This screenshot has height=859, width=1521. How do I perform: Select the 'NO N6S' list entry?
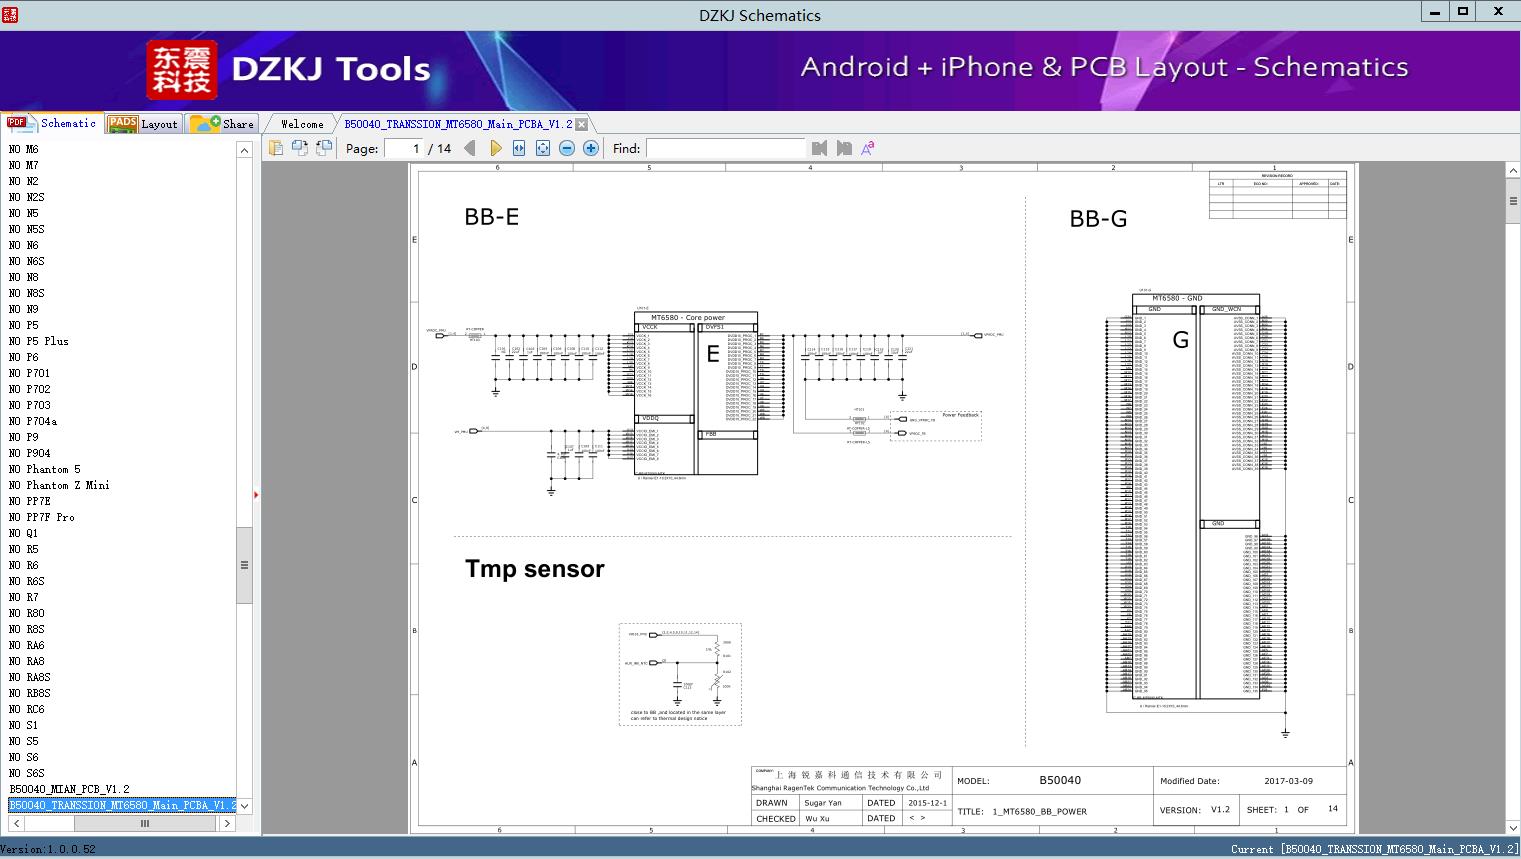point(27,261)
